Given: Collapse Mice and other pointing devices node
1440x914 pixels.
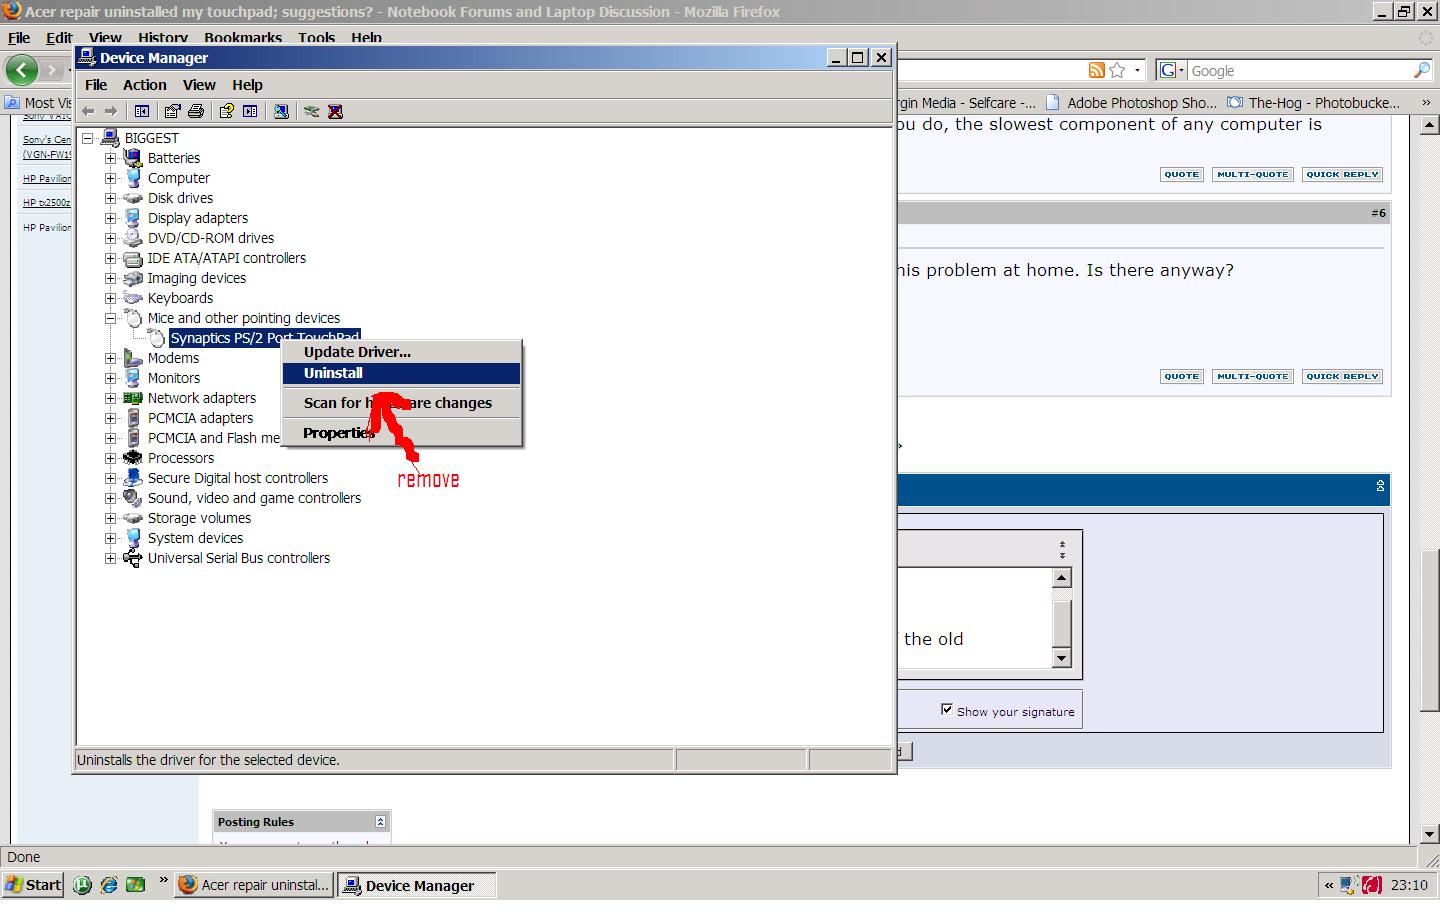Looking at the screenshot, I should coord(111,318).
